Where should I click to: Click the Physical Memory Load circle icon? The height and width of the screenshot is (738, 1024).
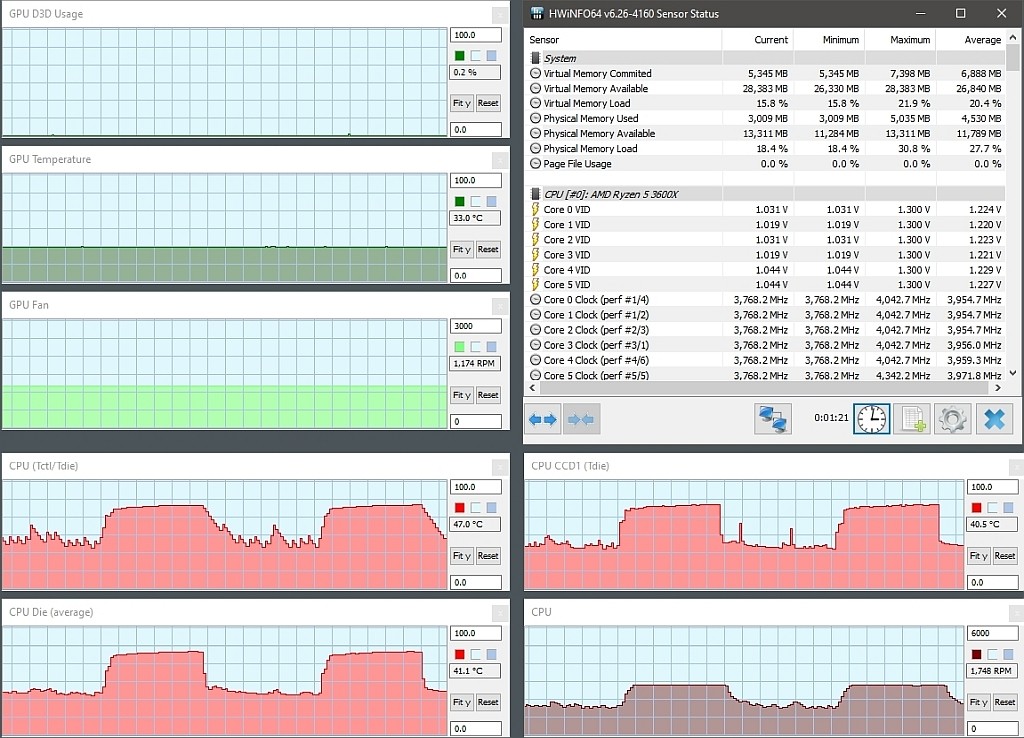(536, 148)
